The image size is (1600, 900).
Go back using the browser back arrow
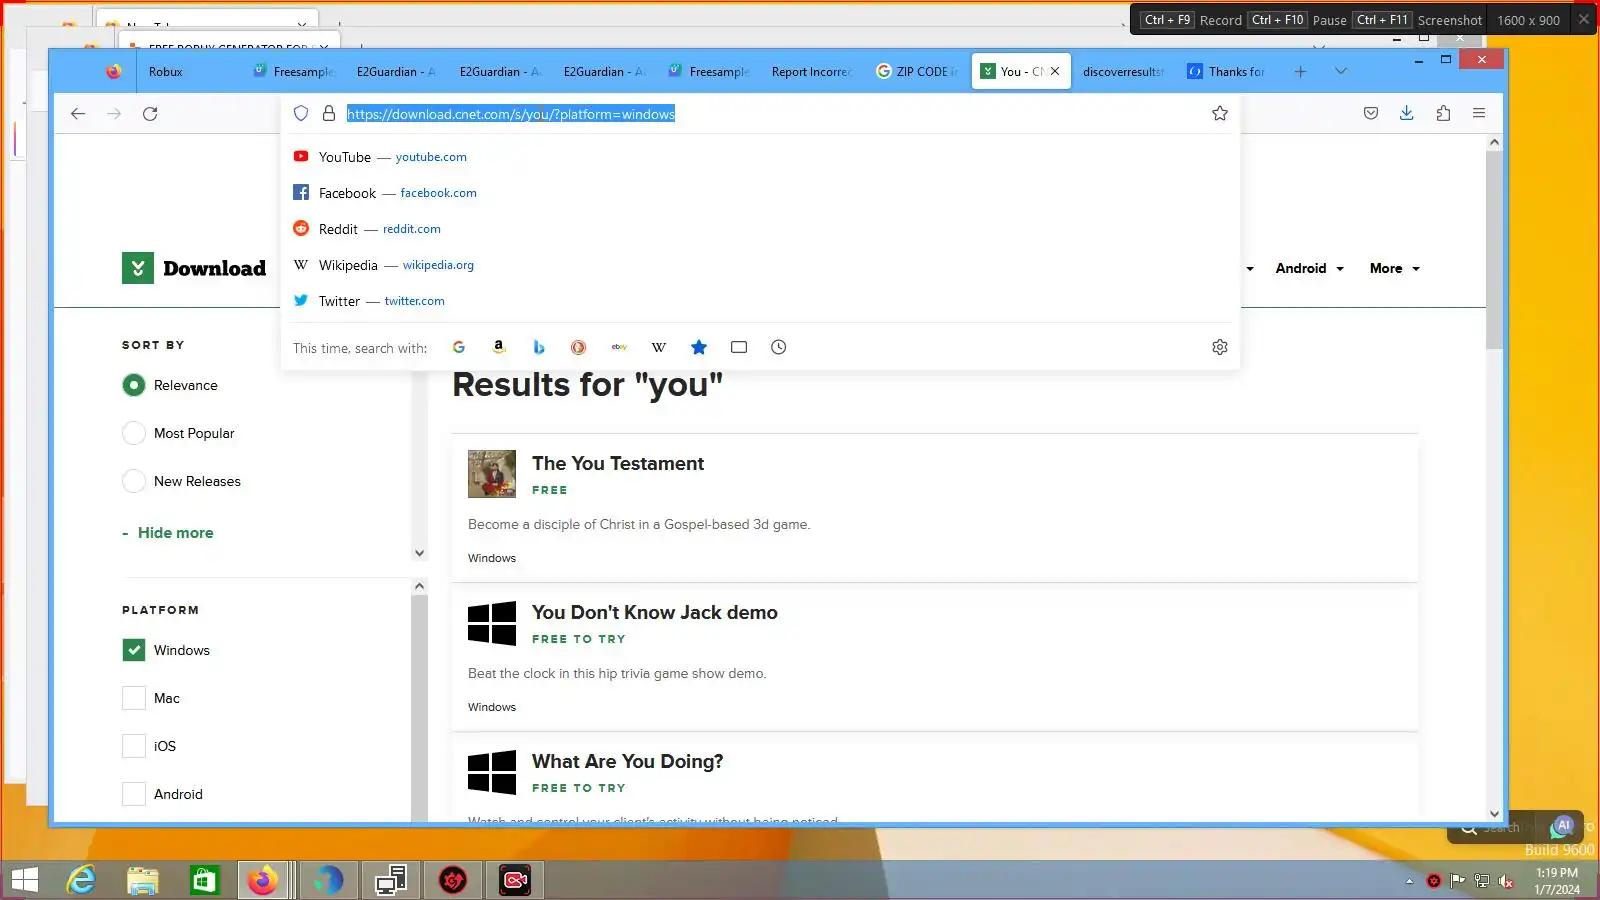pos(78,114)
